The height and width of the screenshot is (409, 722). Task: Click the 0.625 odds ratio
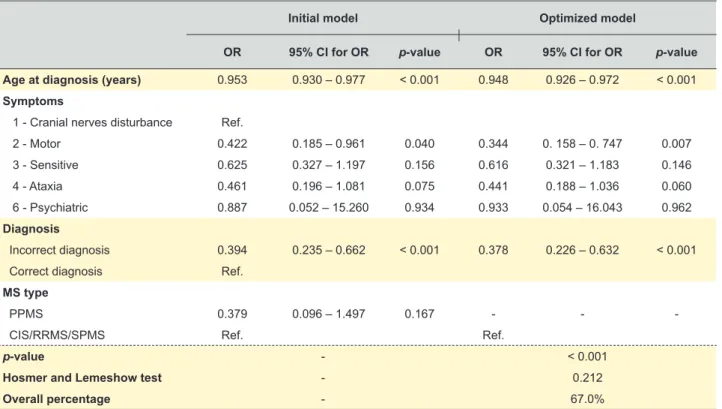(x=232, y=165)
